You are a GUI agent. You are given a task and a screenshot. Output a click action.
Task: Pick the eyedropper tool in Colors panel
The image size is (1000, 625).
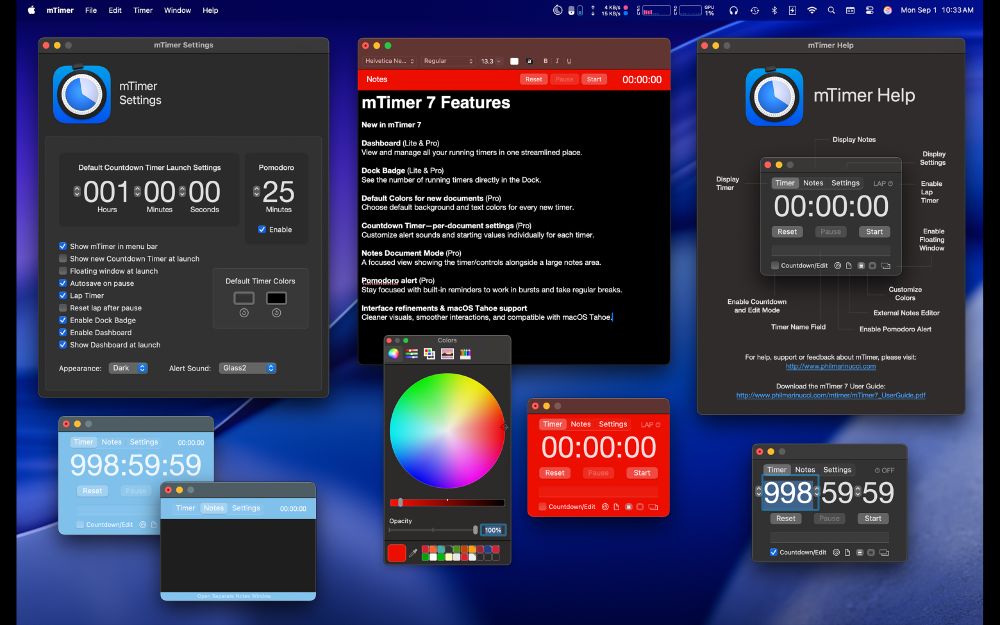click(413, 553)
